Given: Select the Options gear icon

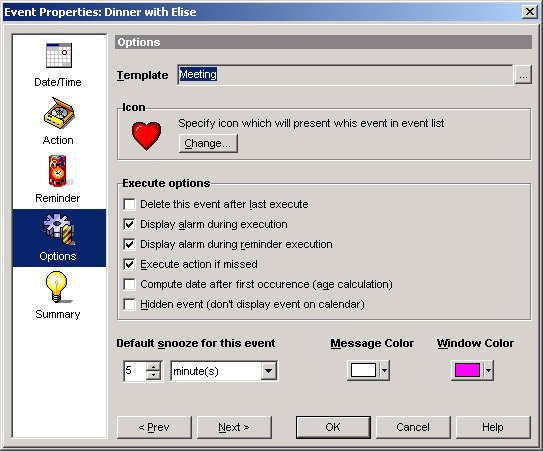Looking at the screenshot, I should 58,229.
